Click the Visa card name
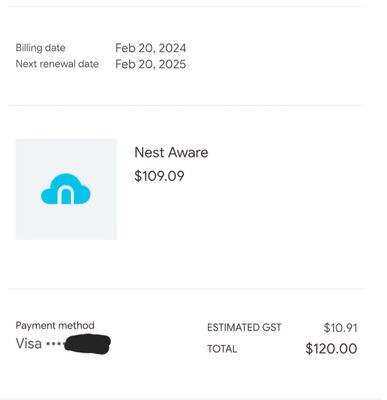Viewport: 387px width, 400px height. [29, 344]
